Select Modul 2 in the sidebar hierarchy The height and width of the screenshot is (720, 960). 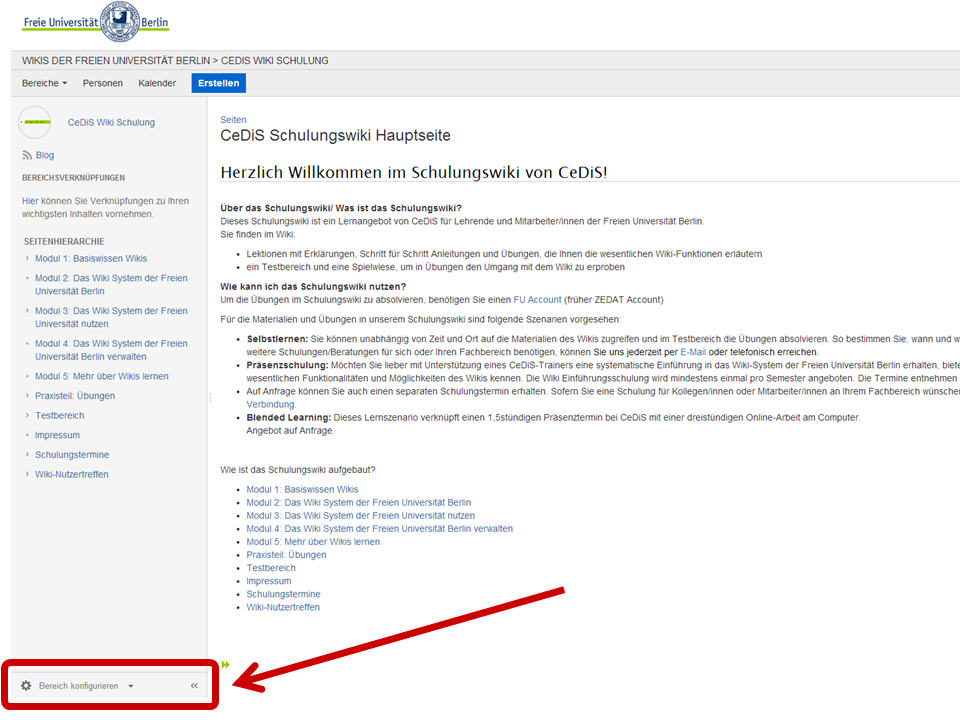pyautogui.click(x=111, y=285)
